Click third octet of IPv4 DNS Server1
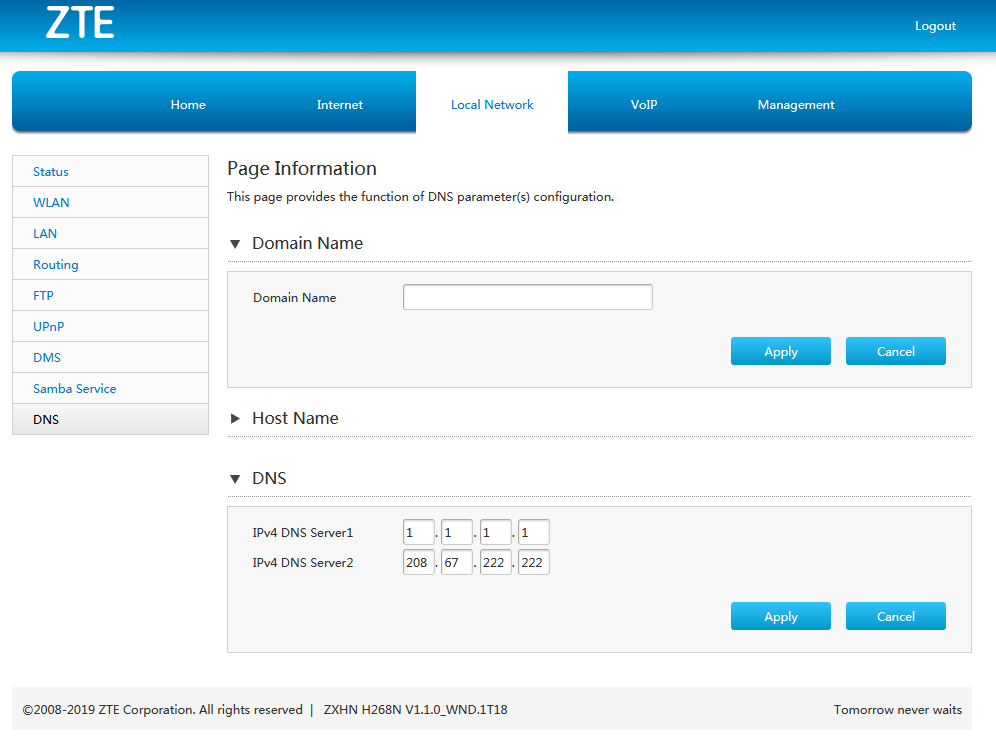Screen dimensions: 996x749 tap(495, 532)
